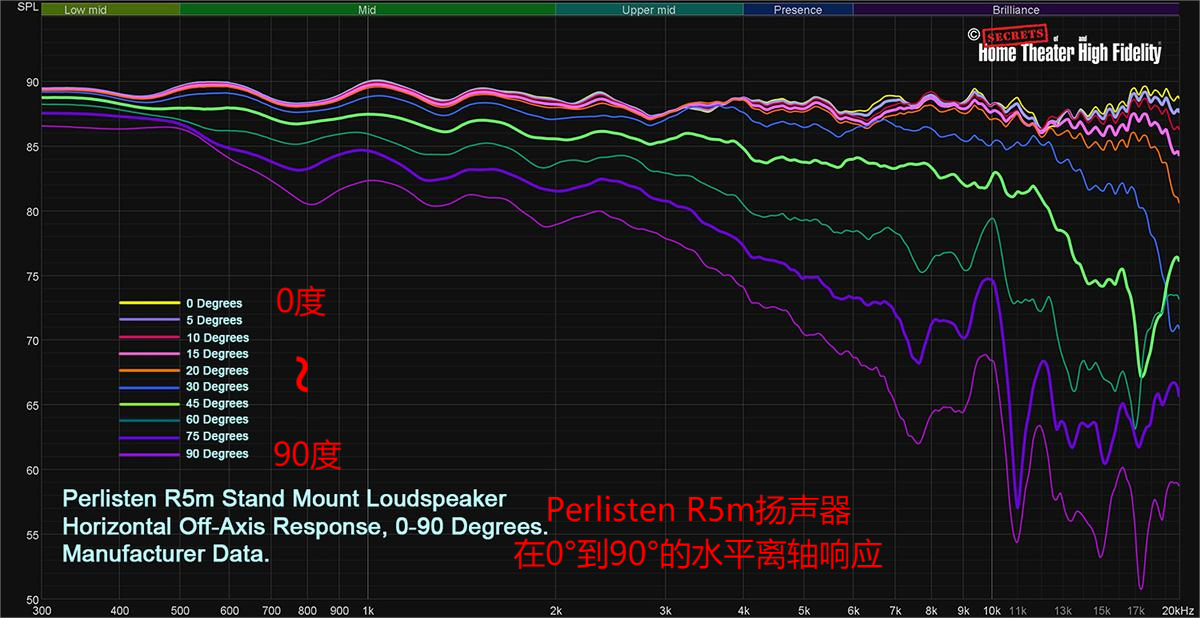Viewport: 1200px width, 618px height.
Task: Click the 75 Degrees legend label
Action: pyautogui.click(x=217, y=436)
